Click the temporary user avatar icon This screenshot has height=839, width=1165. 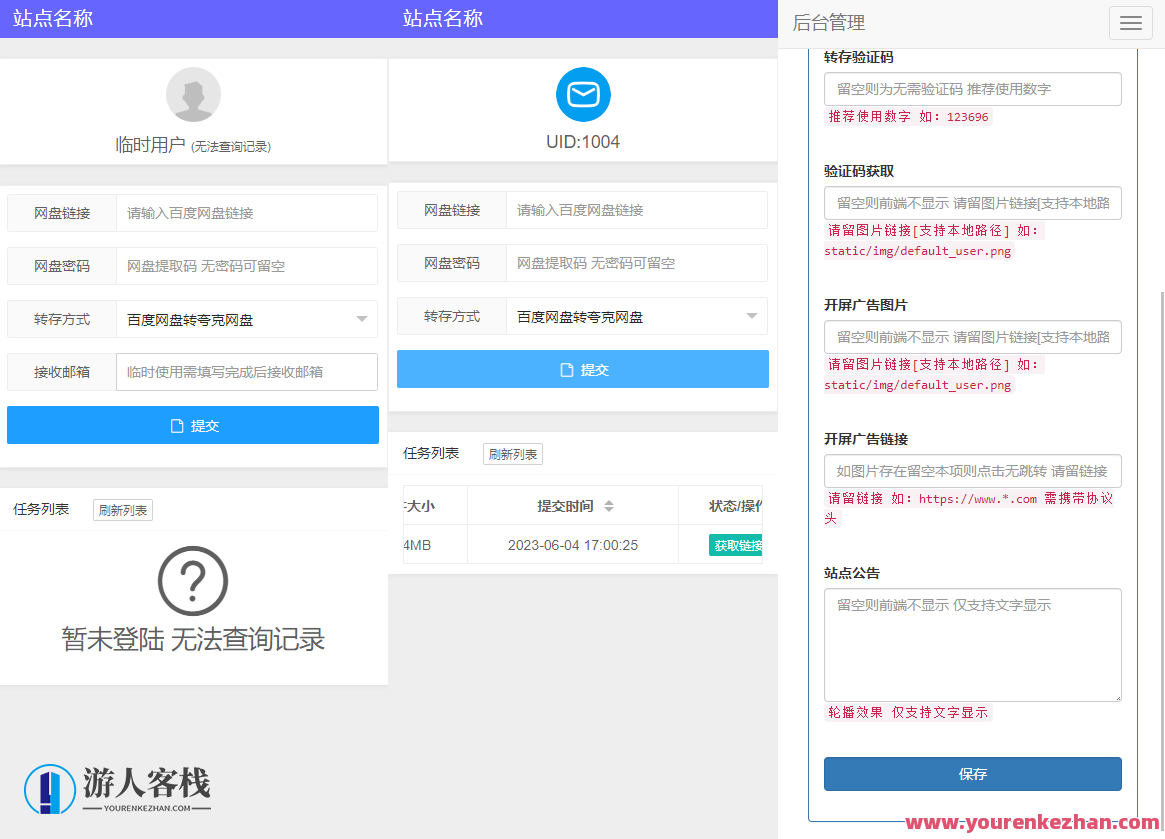[192, 94]
